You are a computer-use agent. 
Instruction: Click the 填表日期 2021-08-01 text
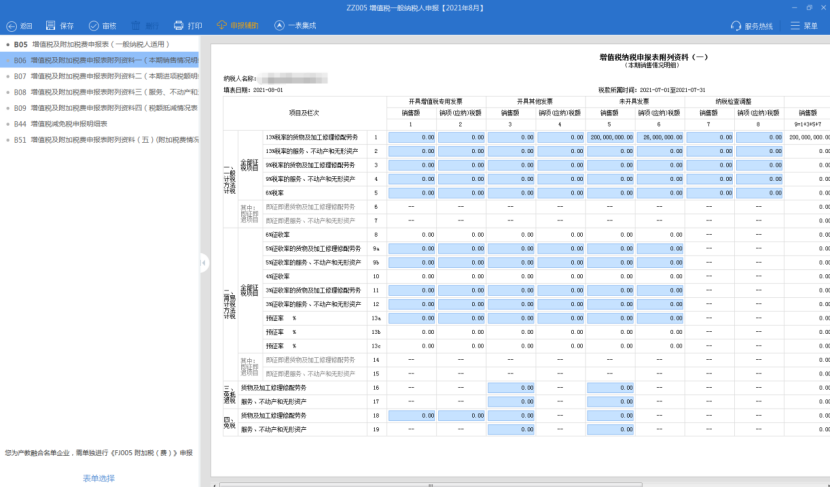pyautogui.click(x=253, y=90)
